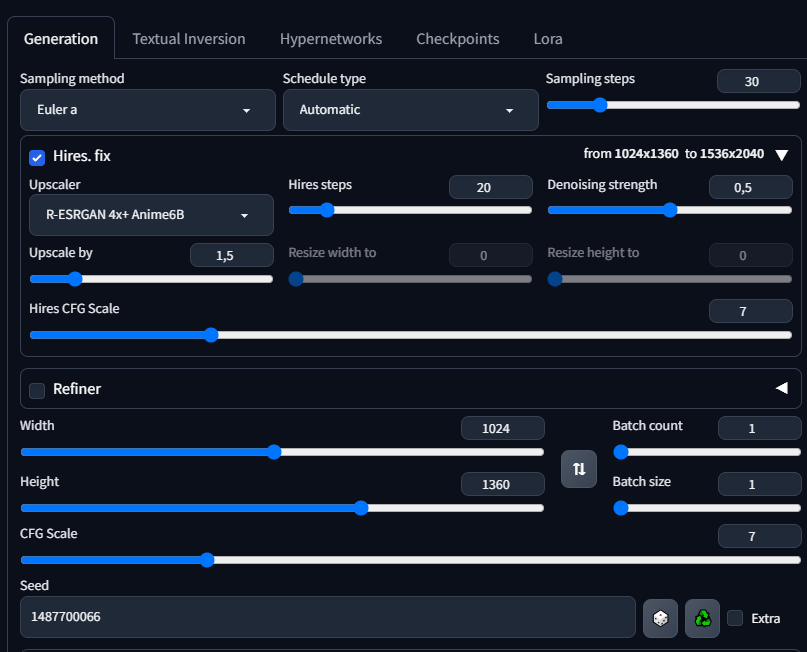
Task: Click the Resize width to slider
Action: coord(410,279)
